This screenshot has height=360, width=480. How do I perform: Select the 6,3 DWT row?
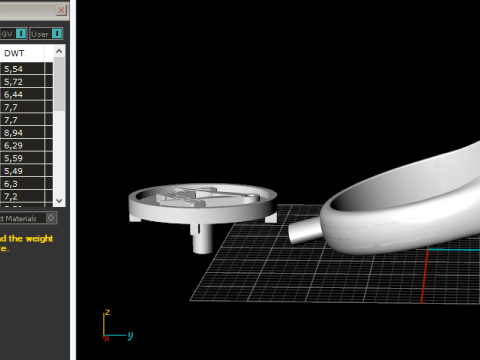pos(22,183)
